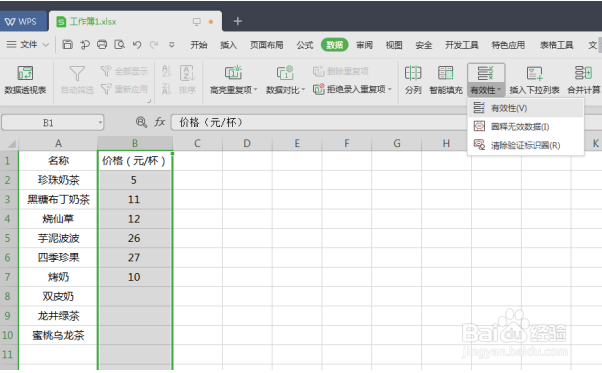The image size is (602, 373).
Task: Click the WPS home logo tab
Action: [22, 21]
